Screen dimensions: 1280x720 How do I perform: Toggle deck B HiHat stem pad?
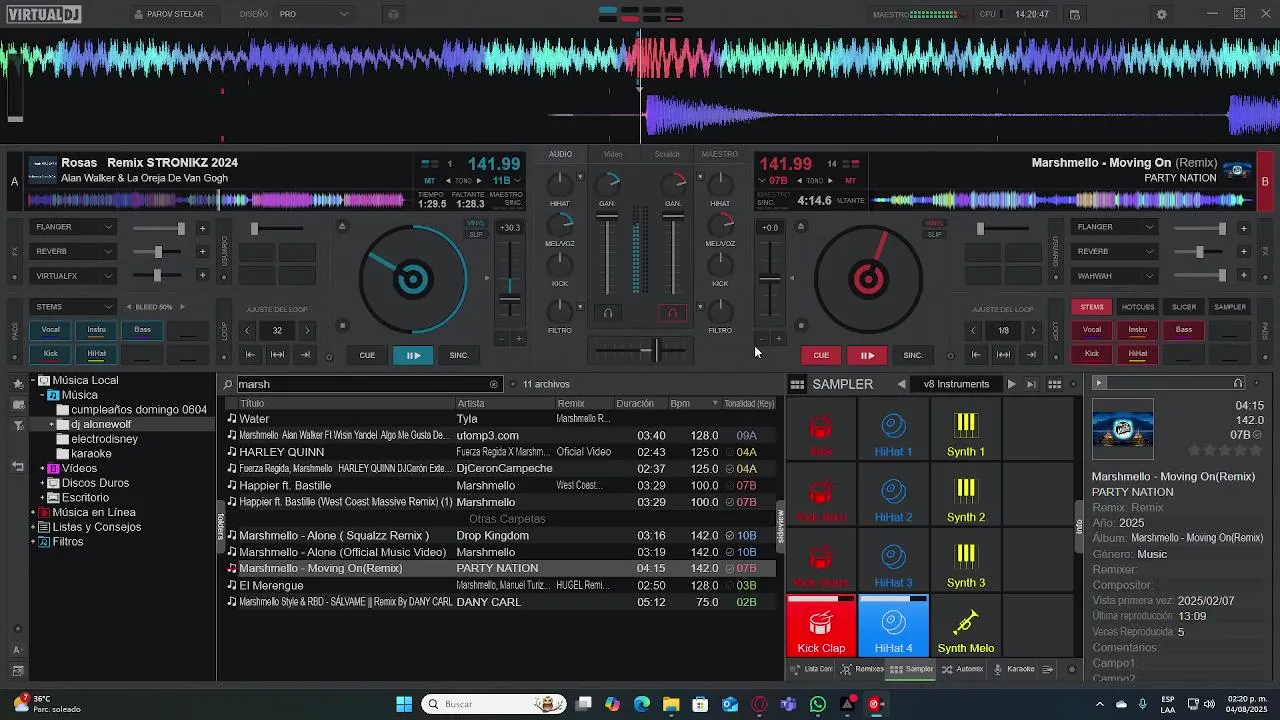[1138, 354]
